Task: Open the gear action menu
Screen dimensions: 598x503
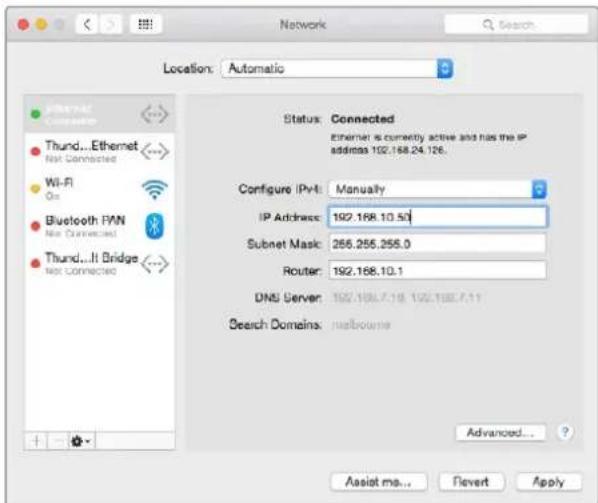Action: [x=81, y=441]
